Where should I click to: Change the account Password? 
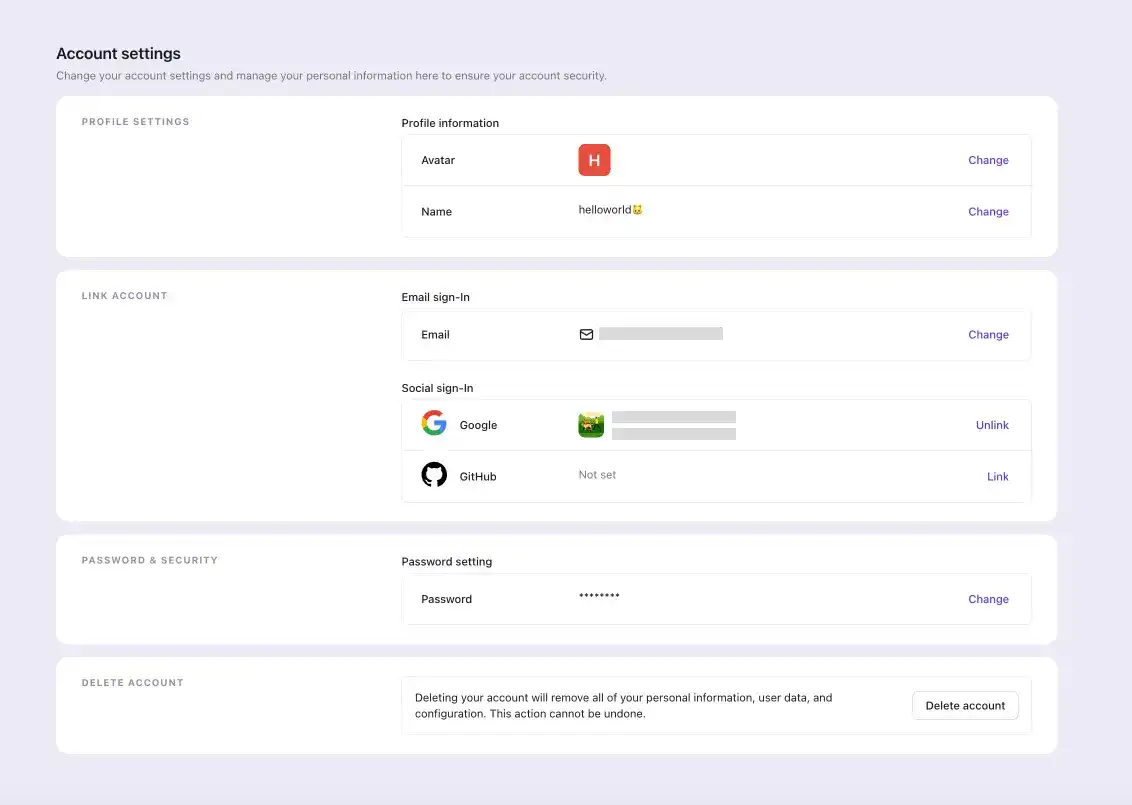point(988,599)
